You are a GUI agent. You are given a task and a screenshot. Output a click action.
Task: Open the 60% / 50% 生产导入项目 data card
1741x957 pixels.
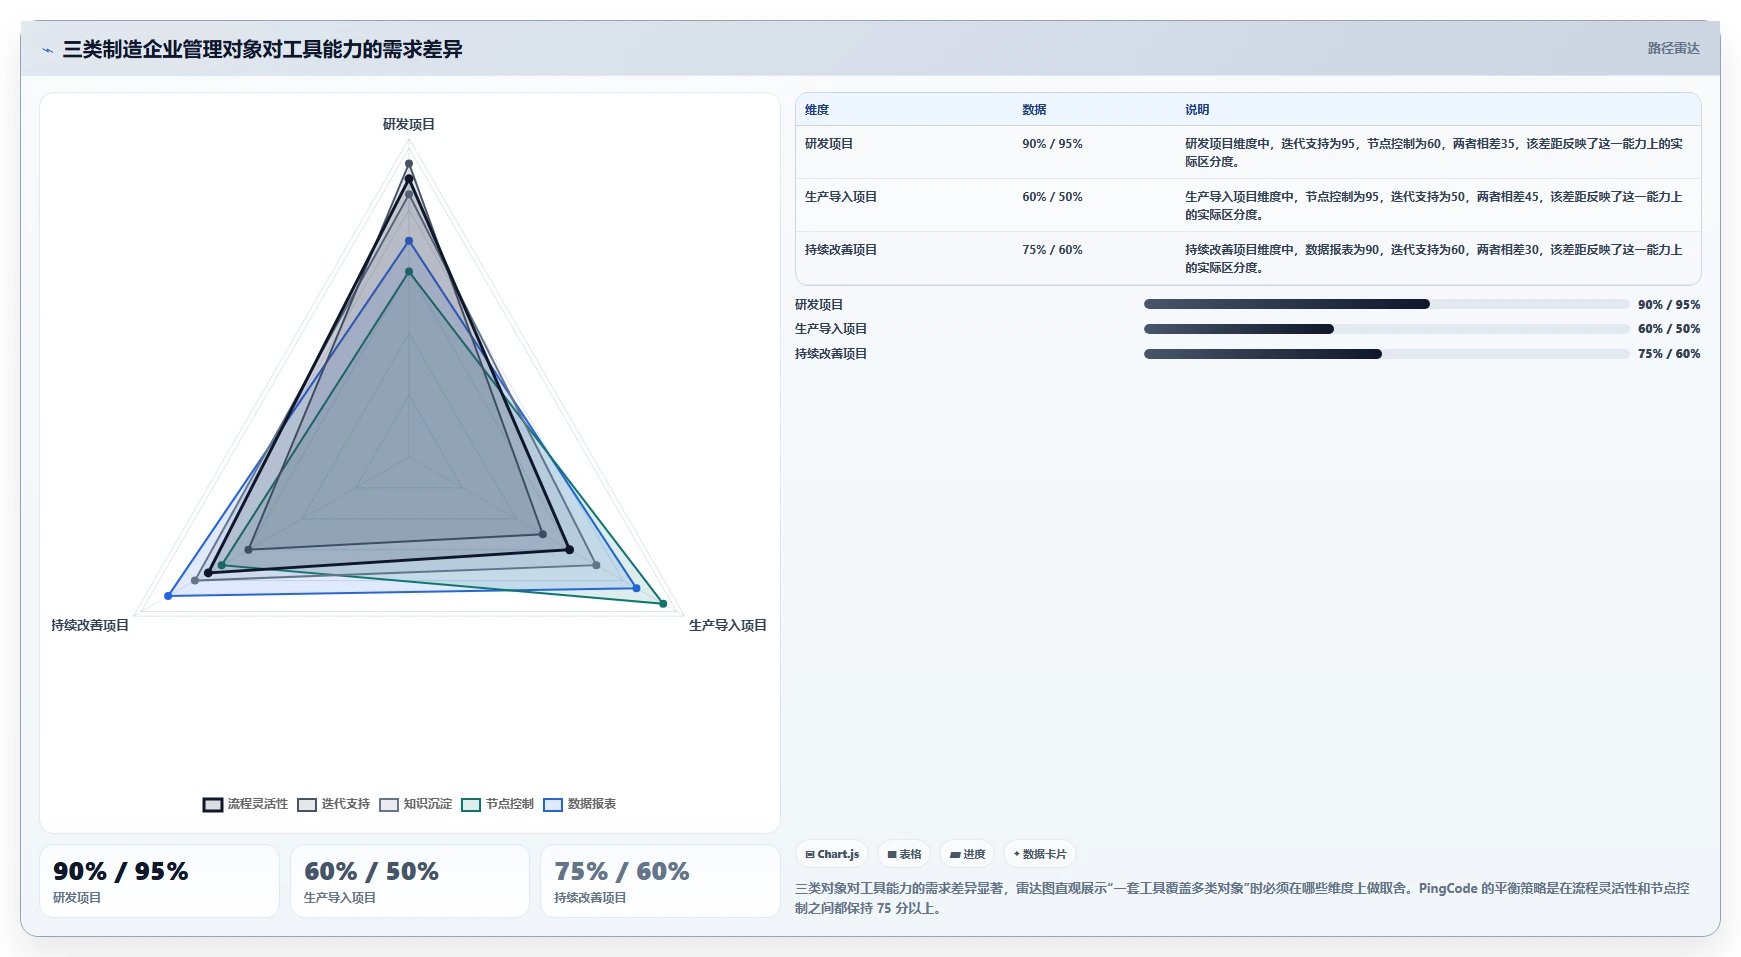click(x=410, y=881)
